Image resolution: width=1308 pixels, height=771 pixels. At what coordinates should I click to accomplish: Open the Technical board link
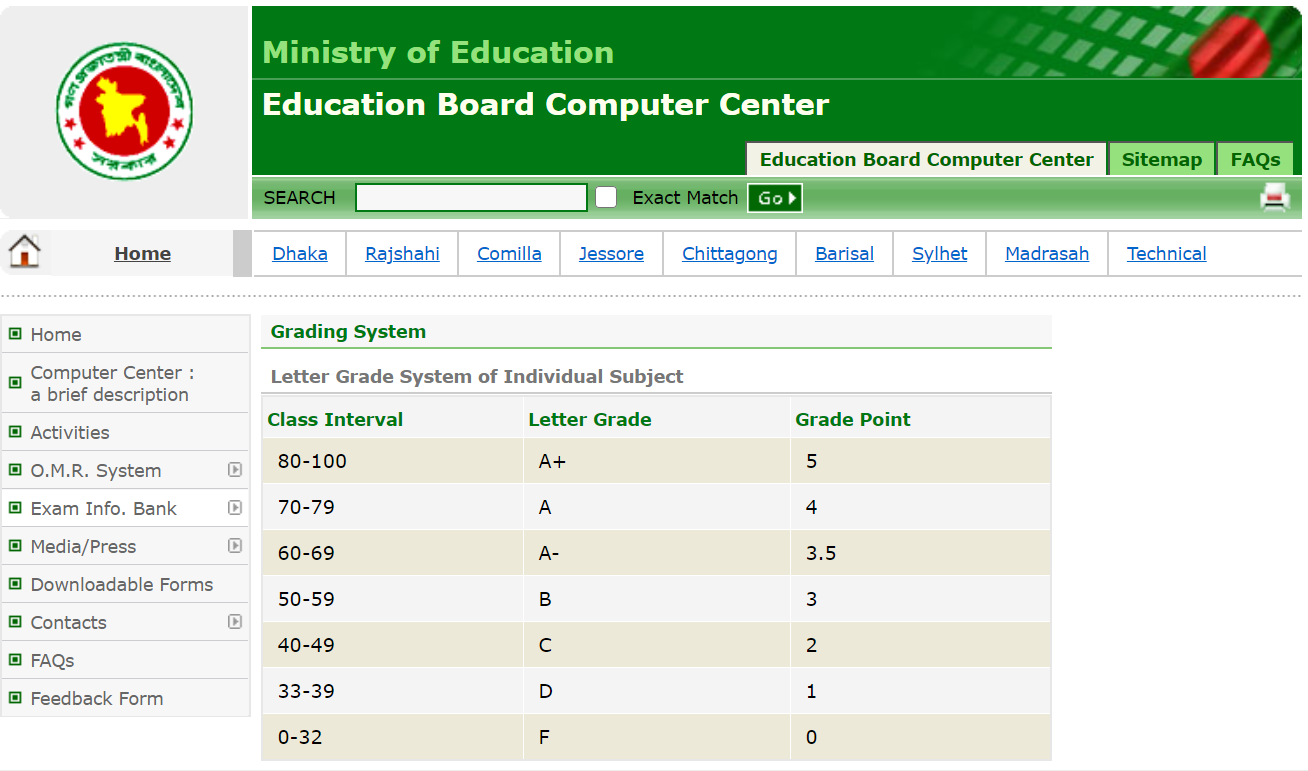tap(1167, 254)
